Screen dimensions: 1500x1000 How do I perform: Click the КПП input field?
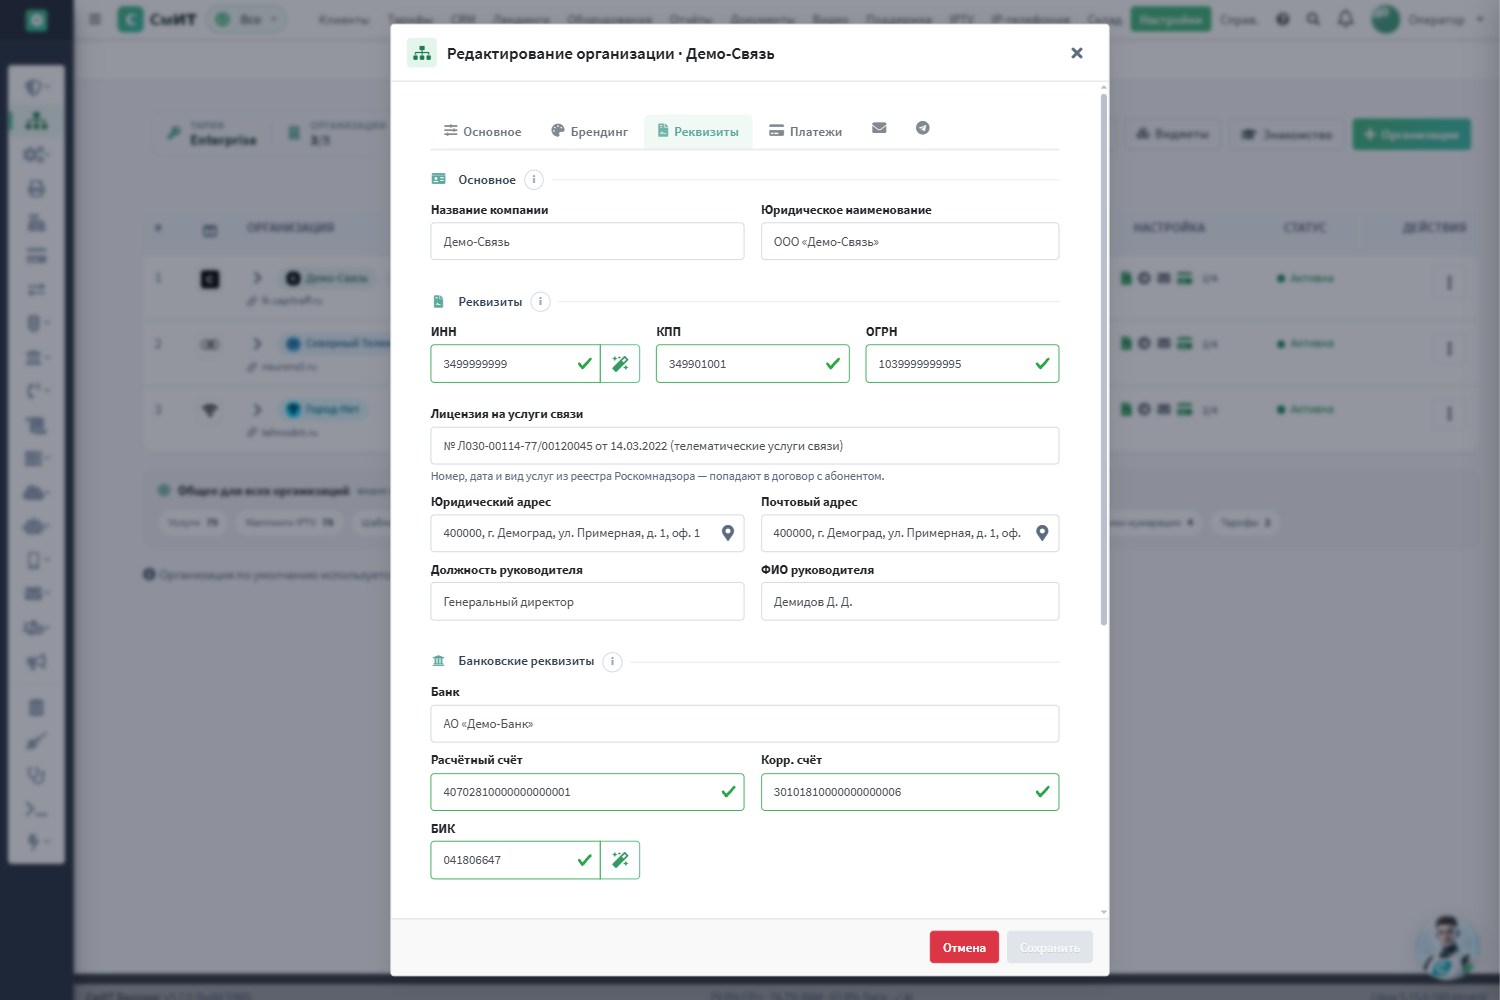pos(753,364)
